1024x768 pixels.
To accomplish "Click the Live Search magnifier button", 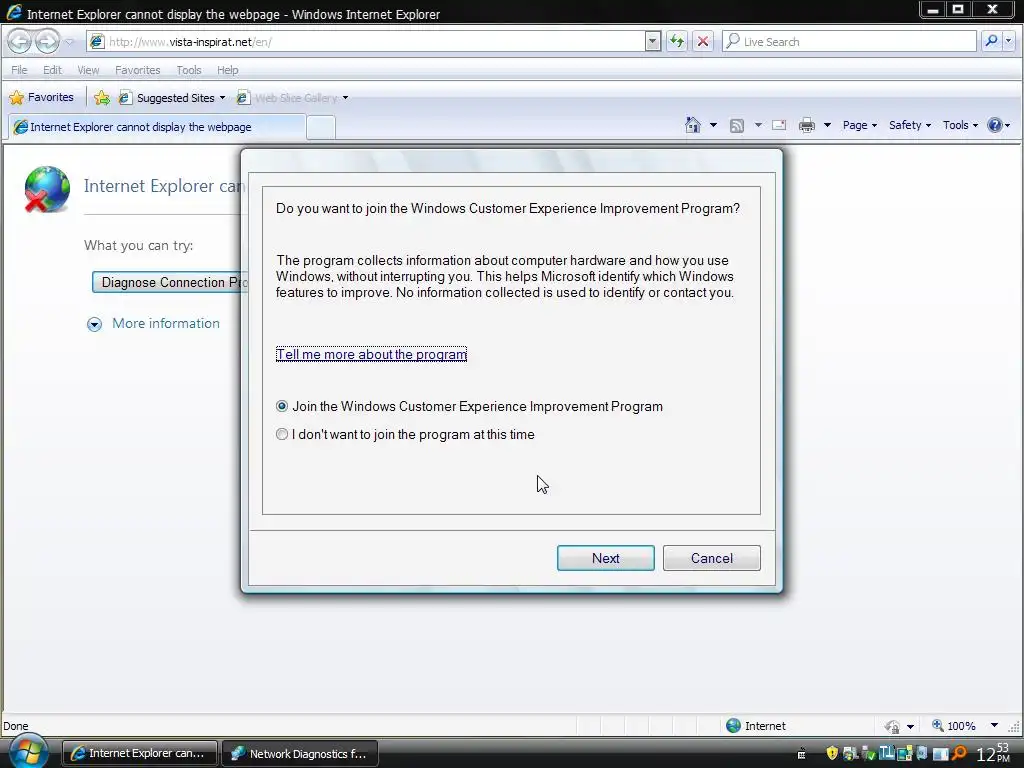I will coord(991,41).
